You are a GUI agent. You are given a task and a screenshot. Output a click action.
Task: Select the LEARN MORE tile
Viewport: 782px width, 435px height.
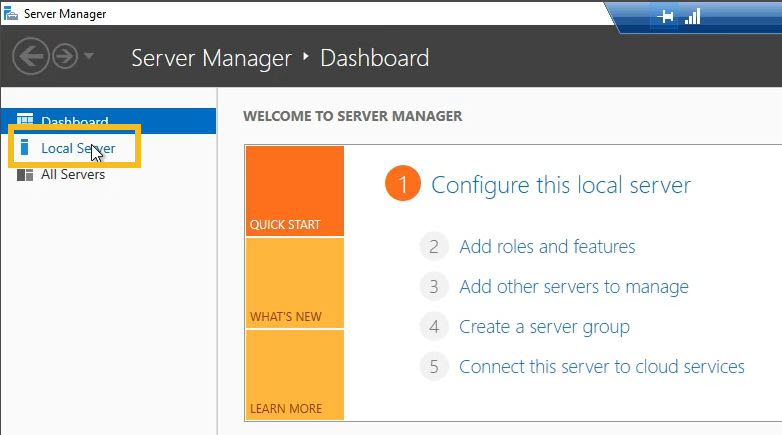295,375
